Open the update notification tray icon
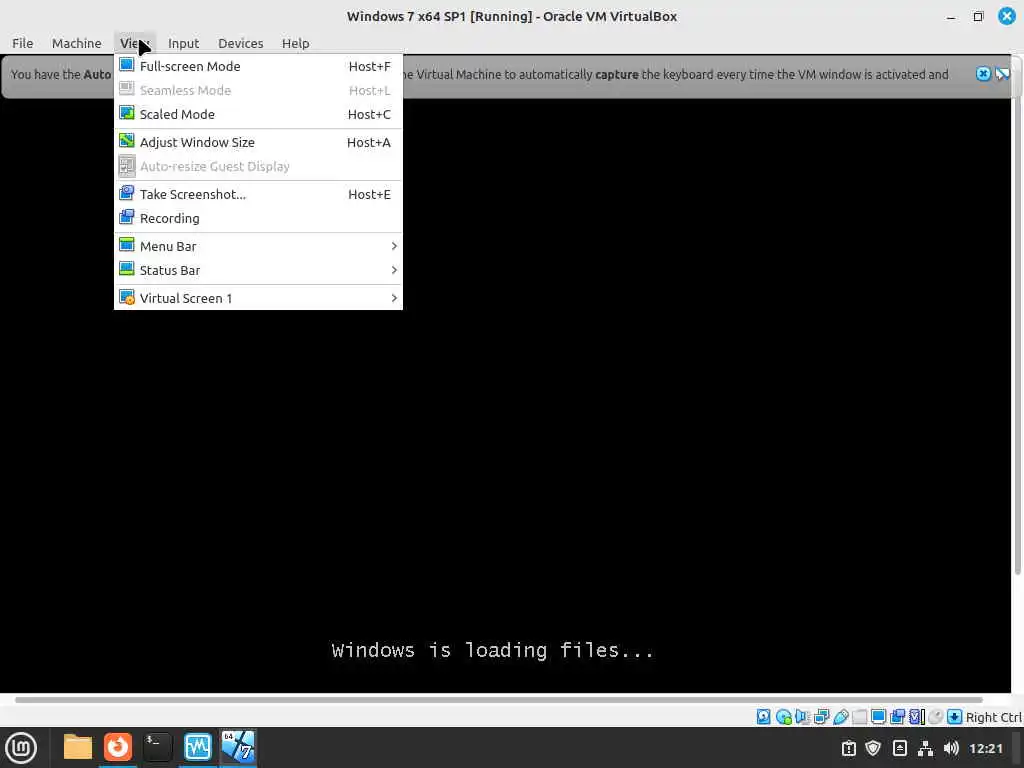The image size is (1024, 768). 848,748
